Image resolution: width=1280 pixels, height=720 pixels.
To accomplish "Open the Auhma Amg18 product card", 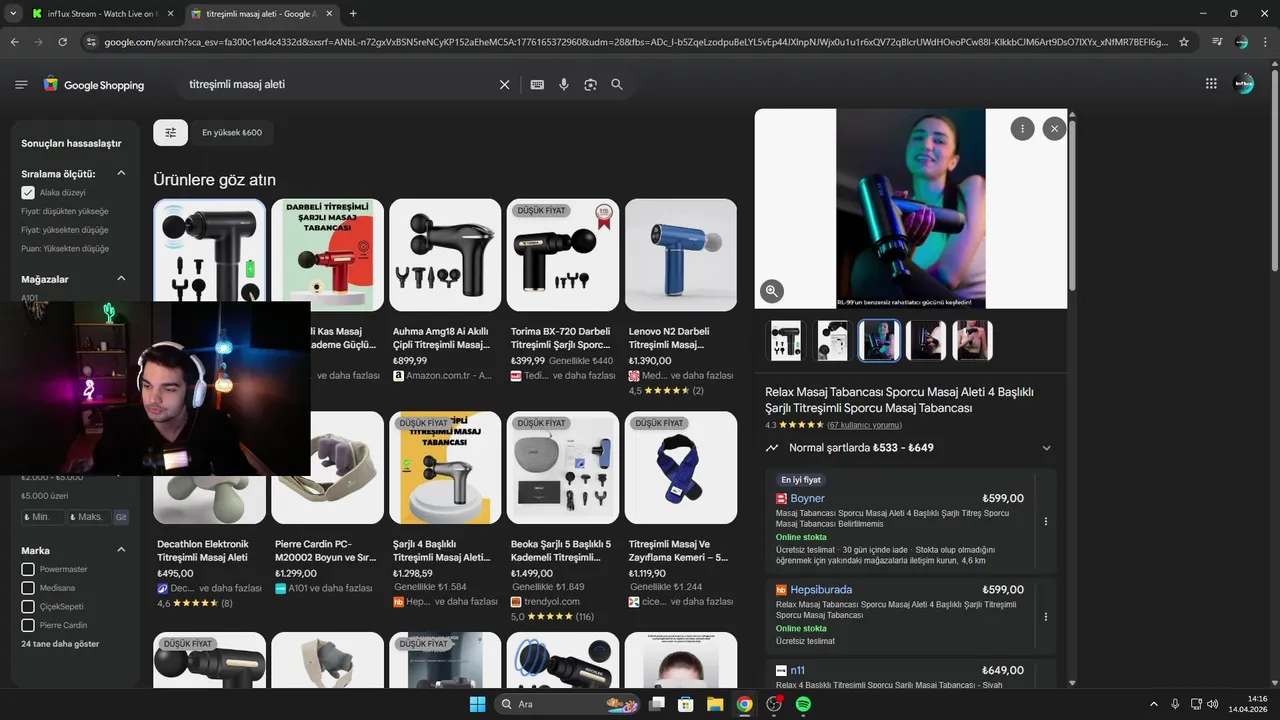I will click(445, 290).
